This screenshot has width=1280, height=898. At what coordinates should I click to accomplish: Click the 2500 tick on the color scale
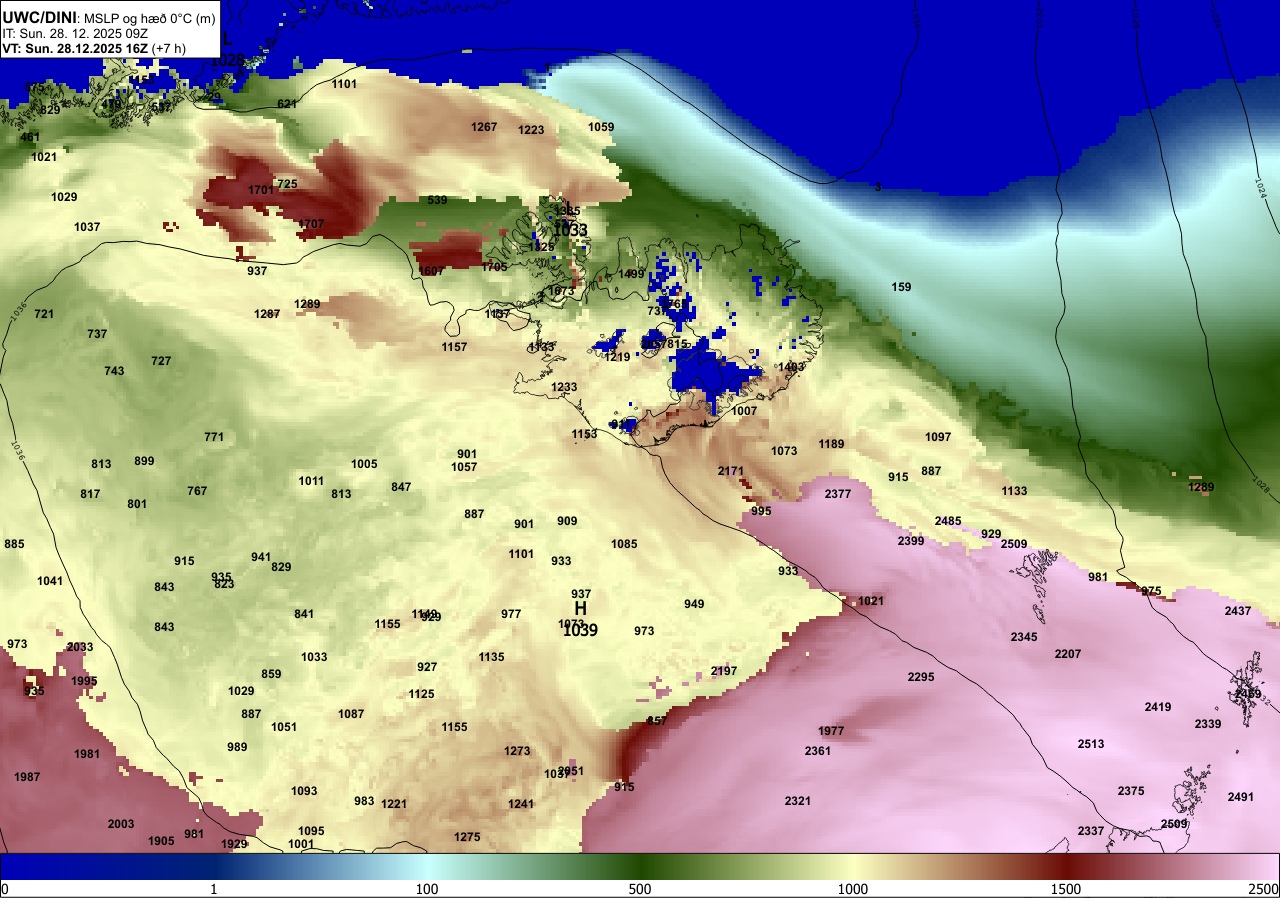[1264, 889]
